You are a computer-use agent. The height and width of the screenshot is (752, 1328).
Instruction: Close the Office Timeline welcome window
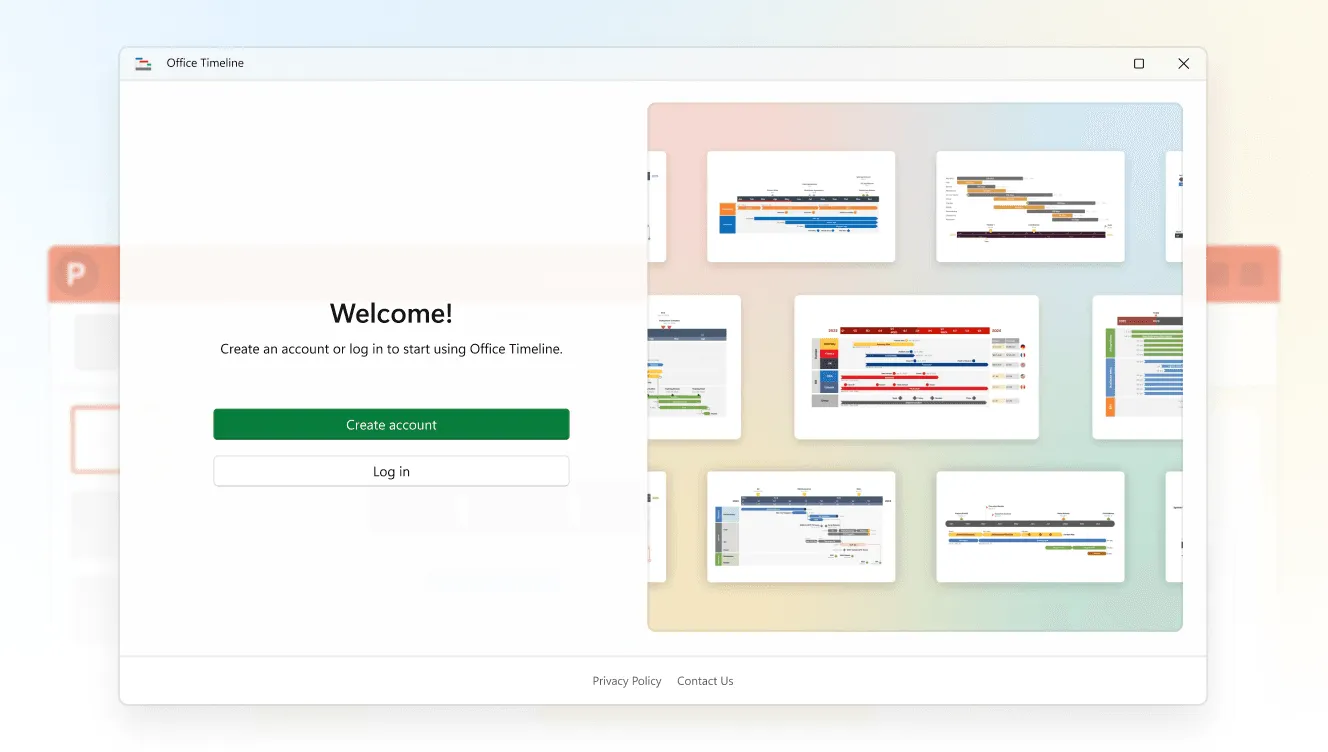click(x=1183, y=63)
